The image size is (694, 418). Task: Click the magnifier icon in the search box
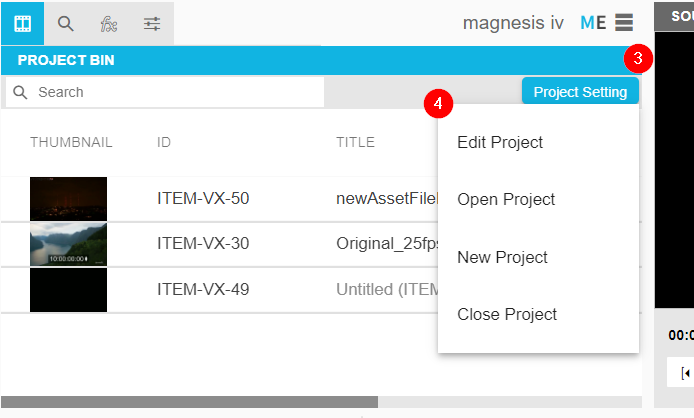coord(20,92)
